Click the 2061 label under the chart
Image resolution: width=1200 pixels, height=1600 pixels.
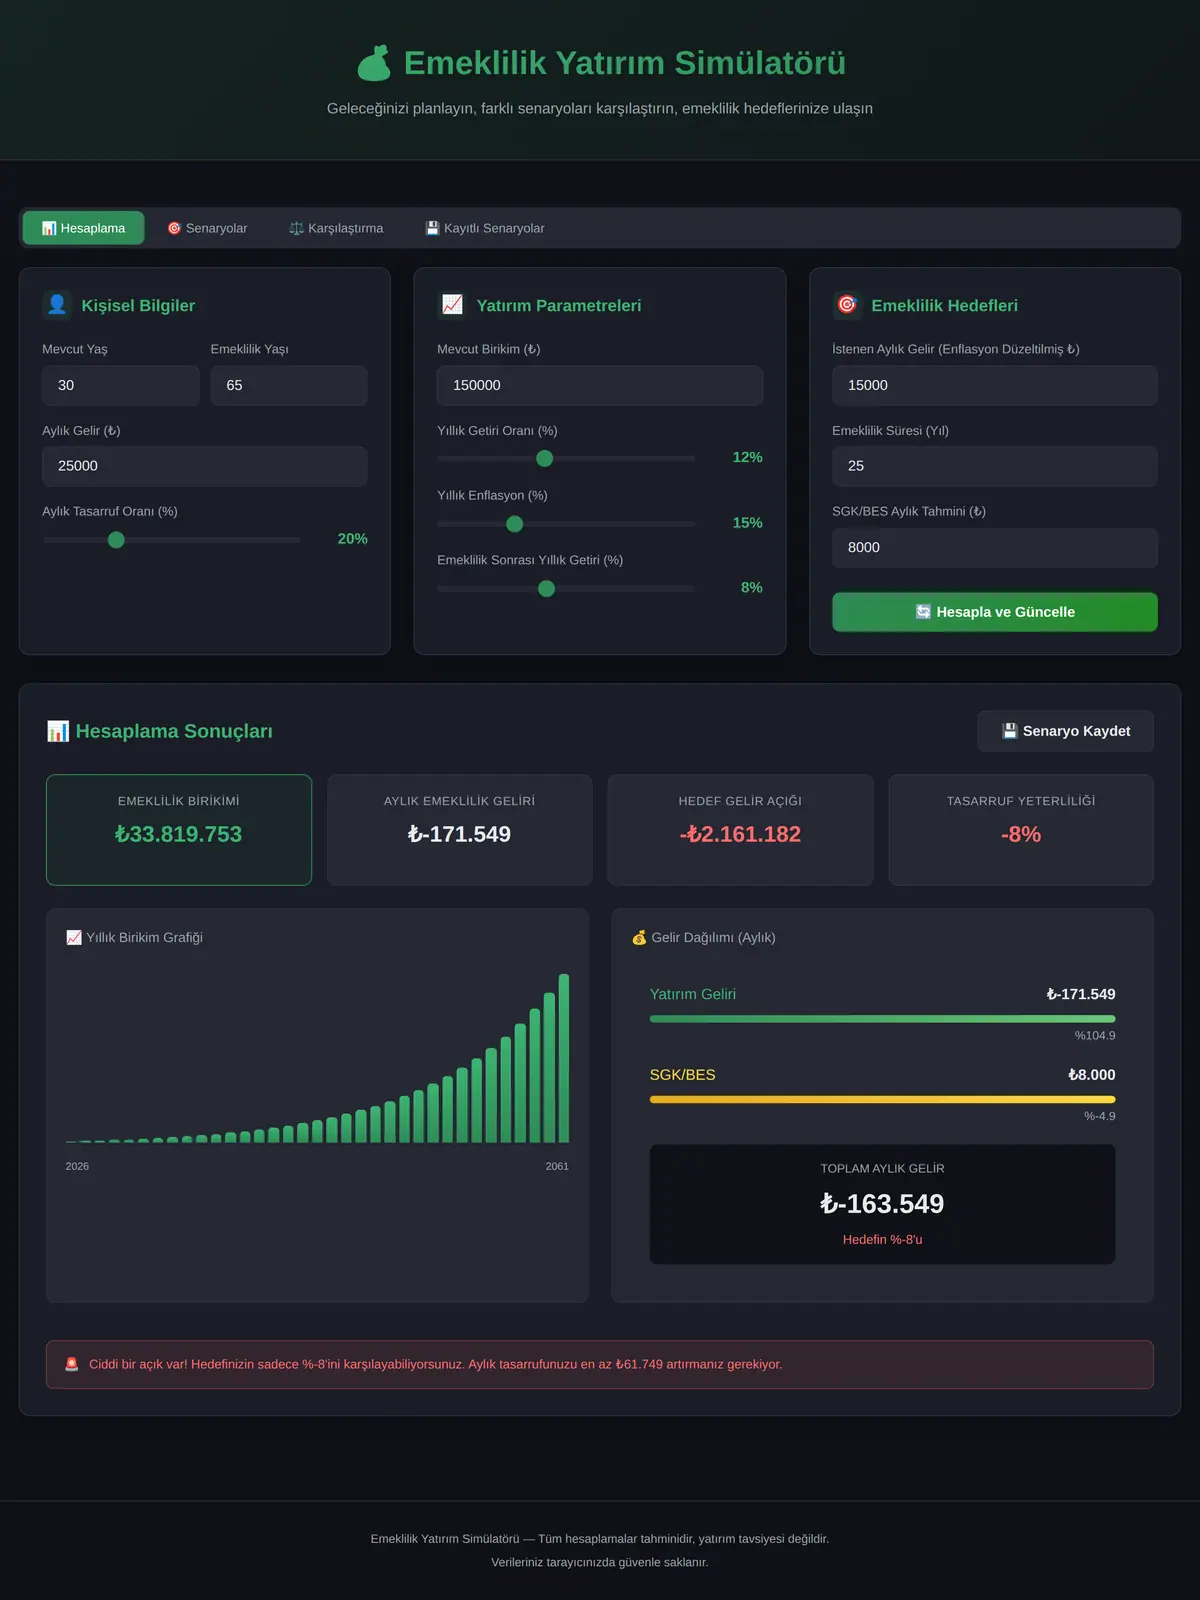(557, 1166)
